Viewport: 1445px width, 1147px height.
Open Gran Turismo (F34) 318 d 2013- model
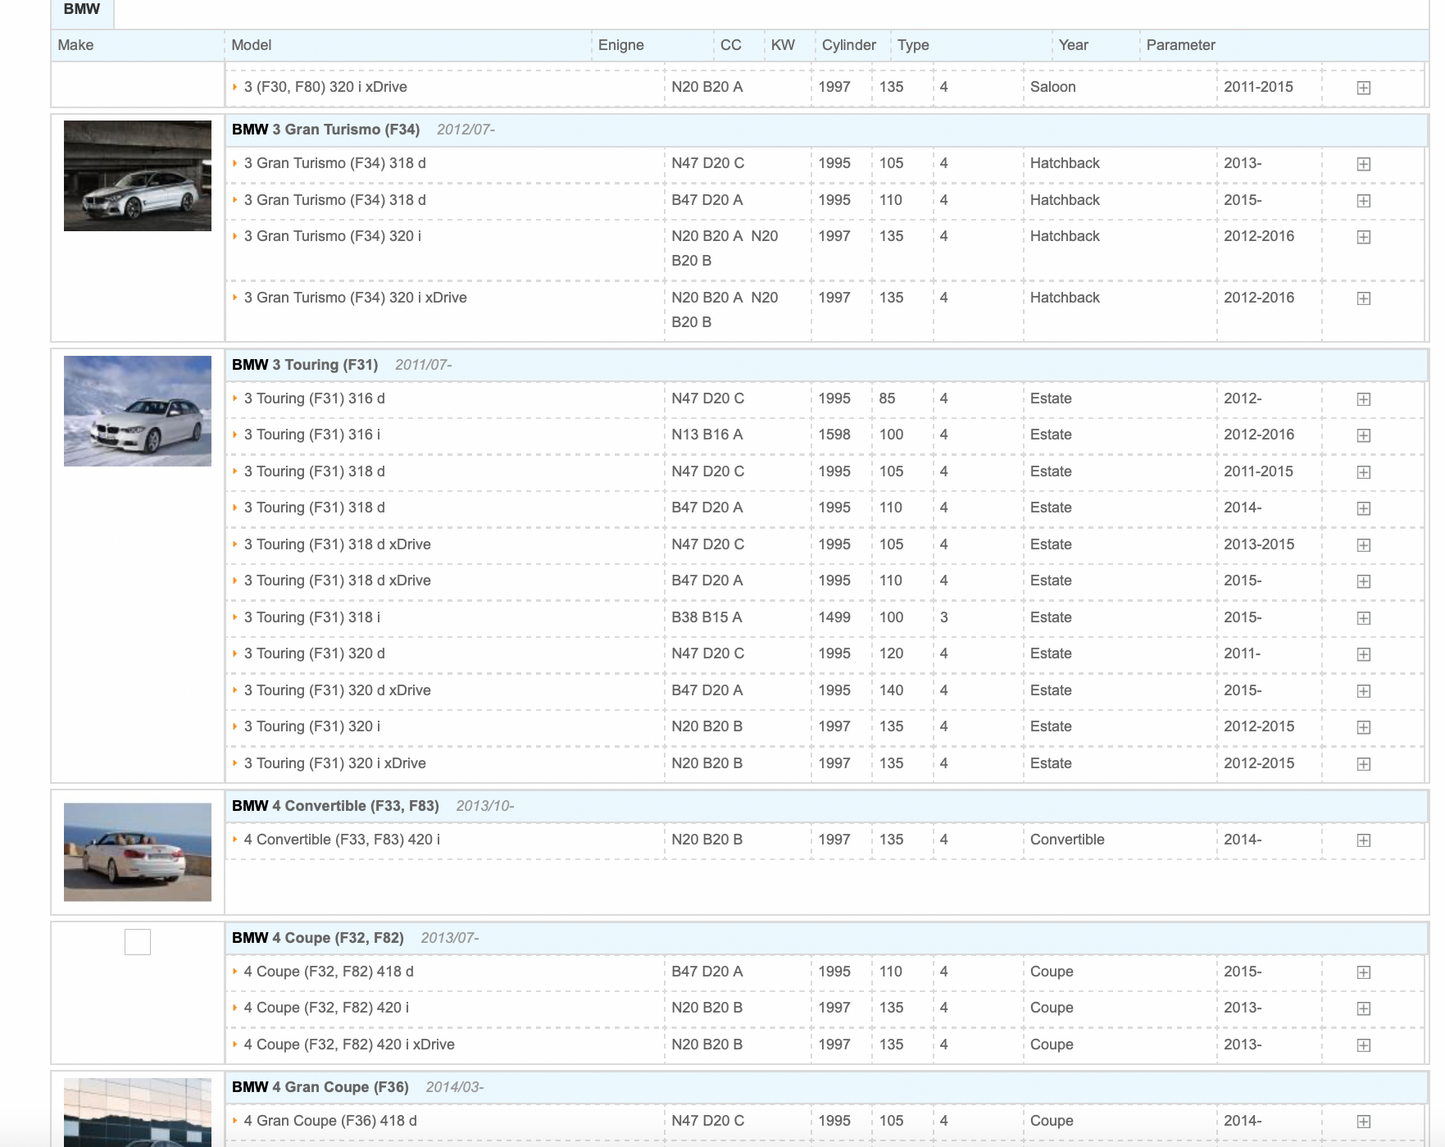click(x=335, y=163)
